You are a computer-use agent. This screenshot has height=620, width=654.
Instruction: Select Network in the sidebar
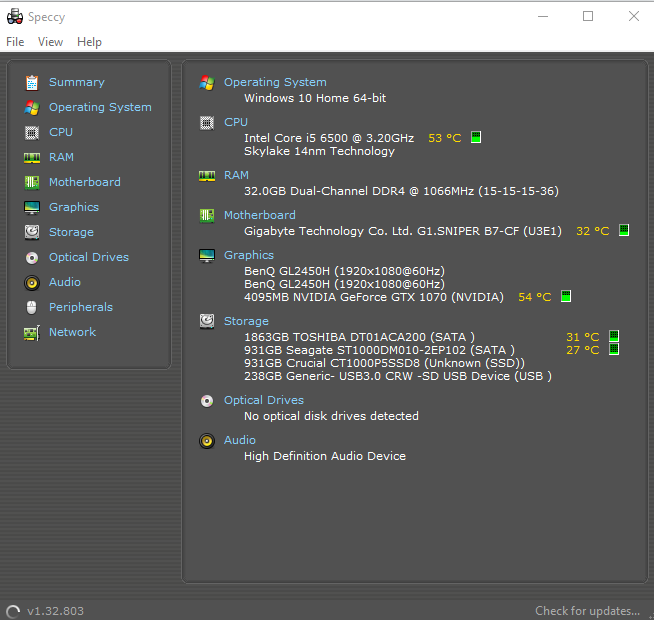73,333
